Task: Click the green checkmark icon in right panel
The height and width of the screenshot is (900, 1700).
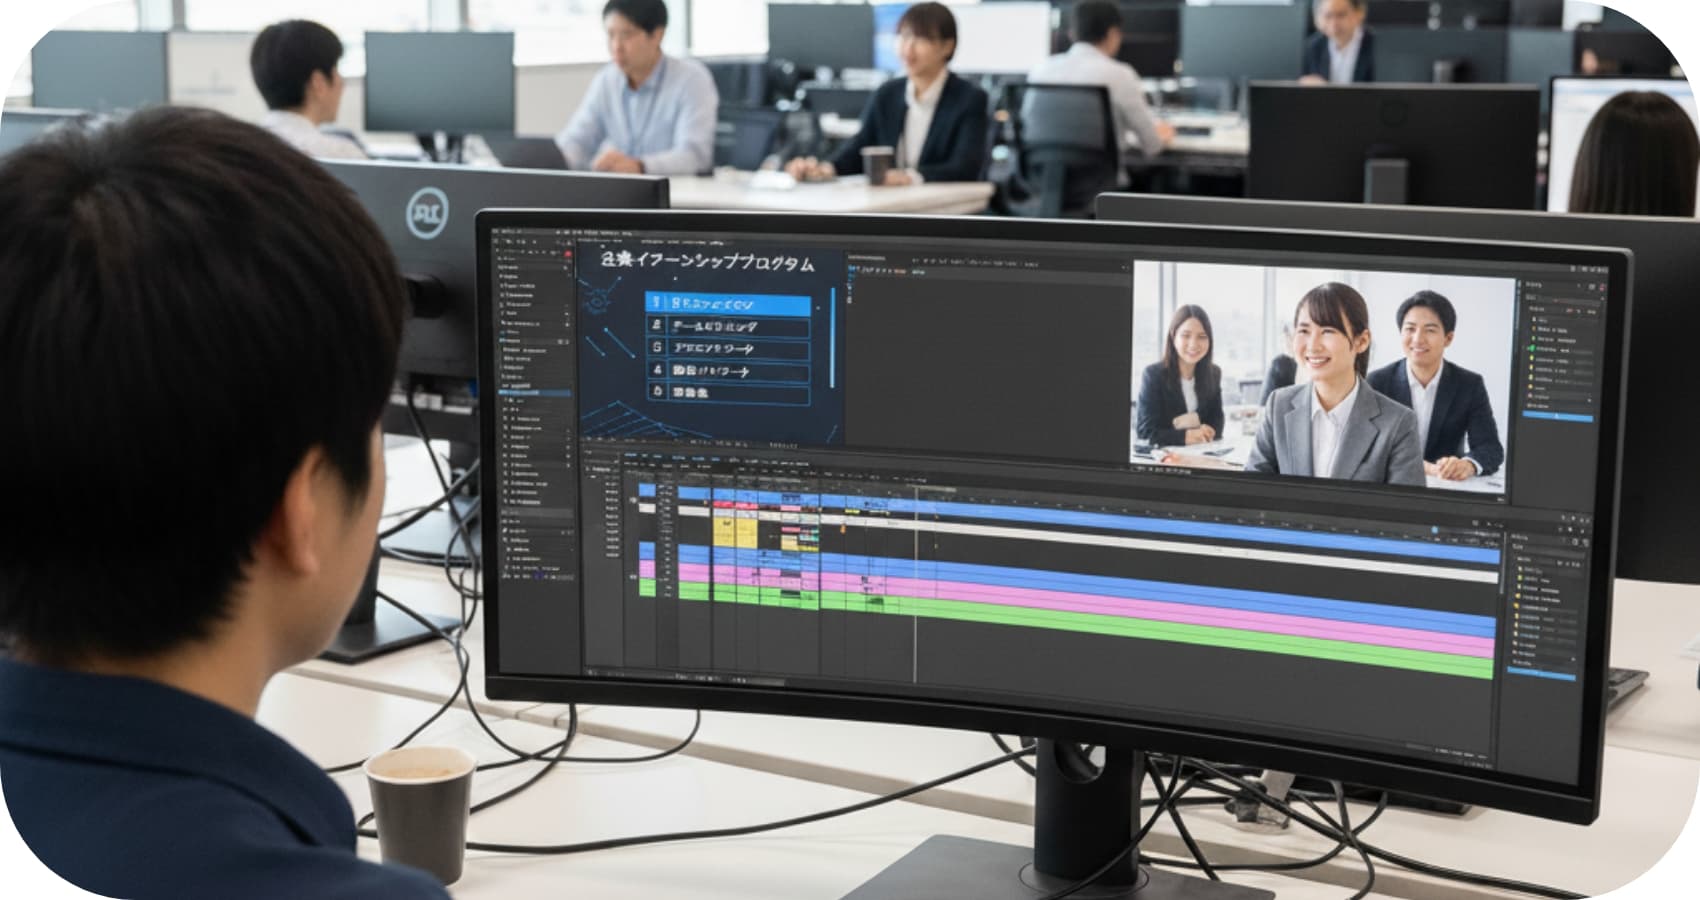Action: tap(1530, 349)
